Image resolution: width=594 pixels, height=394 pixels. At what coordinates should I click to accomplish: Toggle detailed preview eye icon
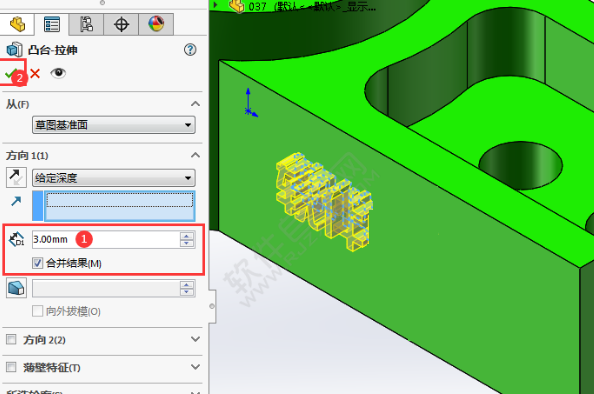(x=58, y=73)
